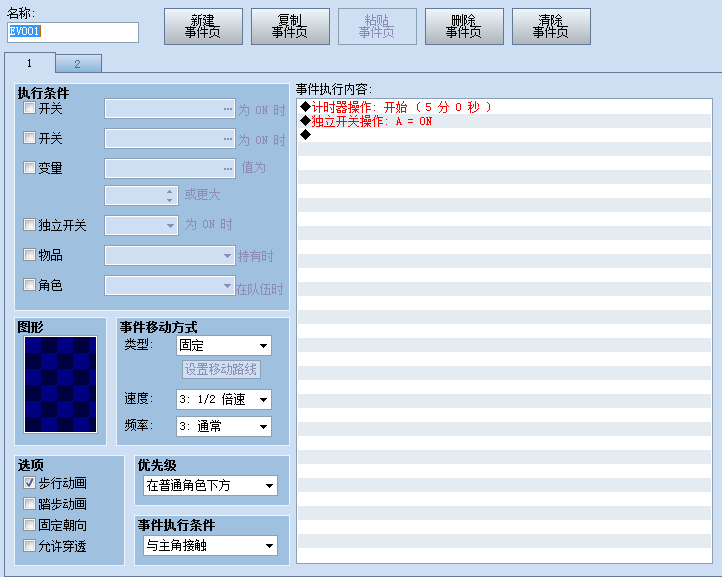Click the ellipsis of the first 开关 field
This screenshot has width=722, height=577.
coord(228,109)
